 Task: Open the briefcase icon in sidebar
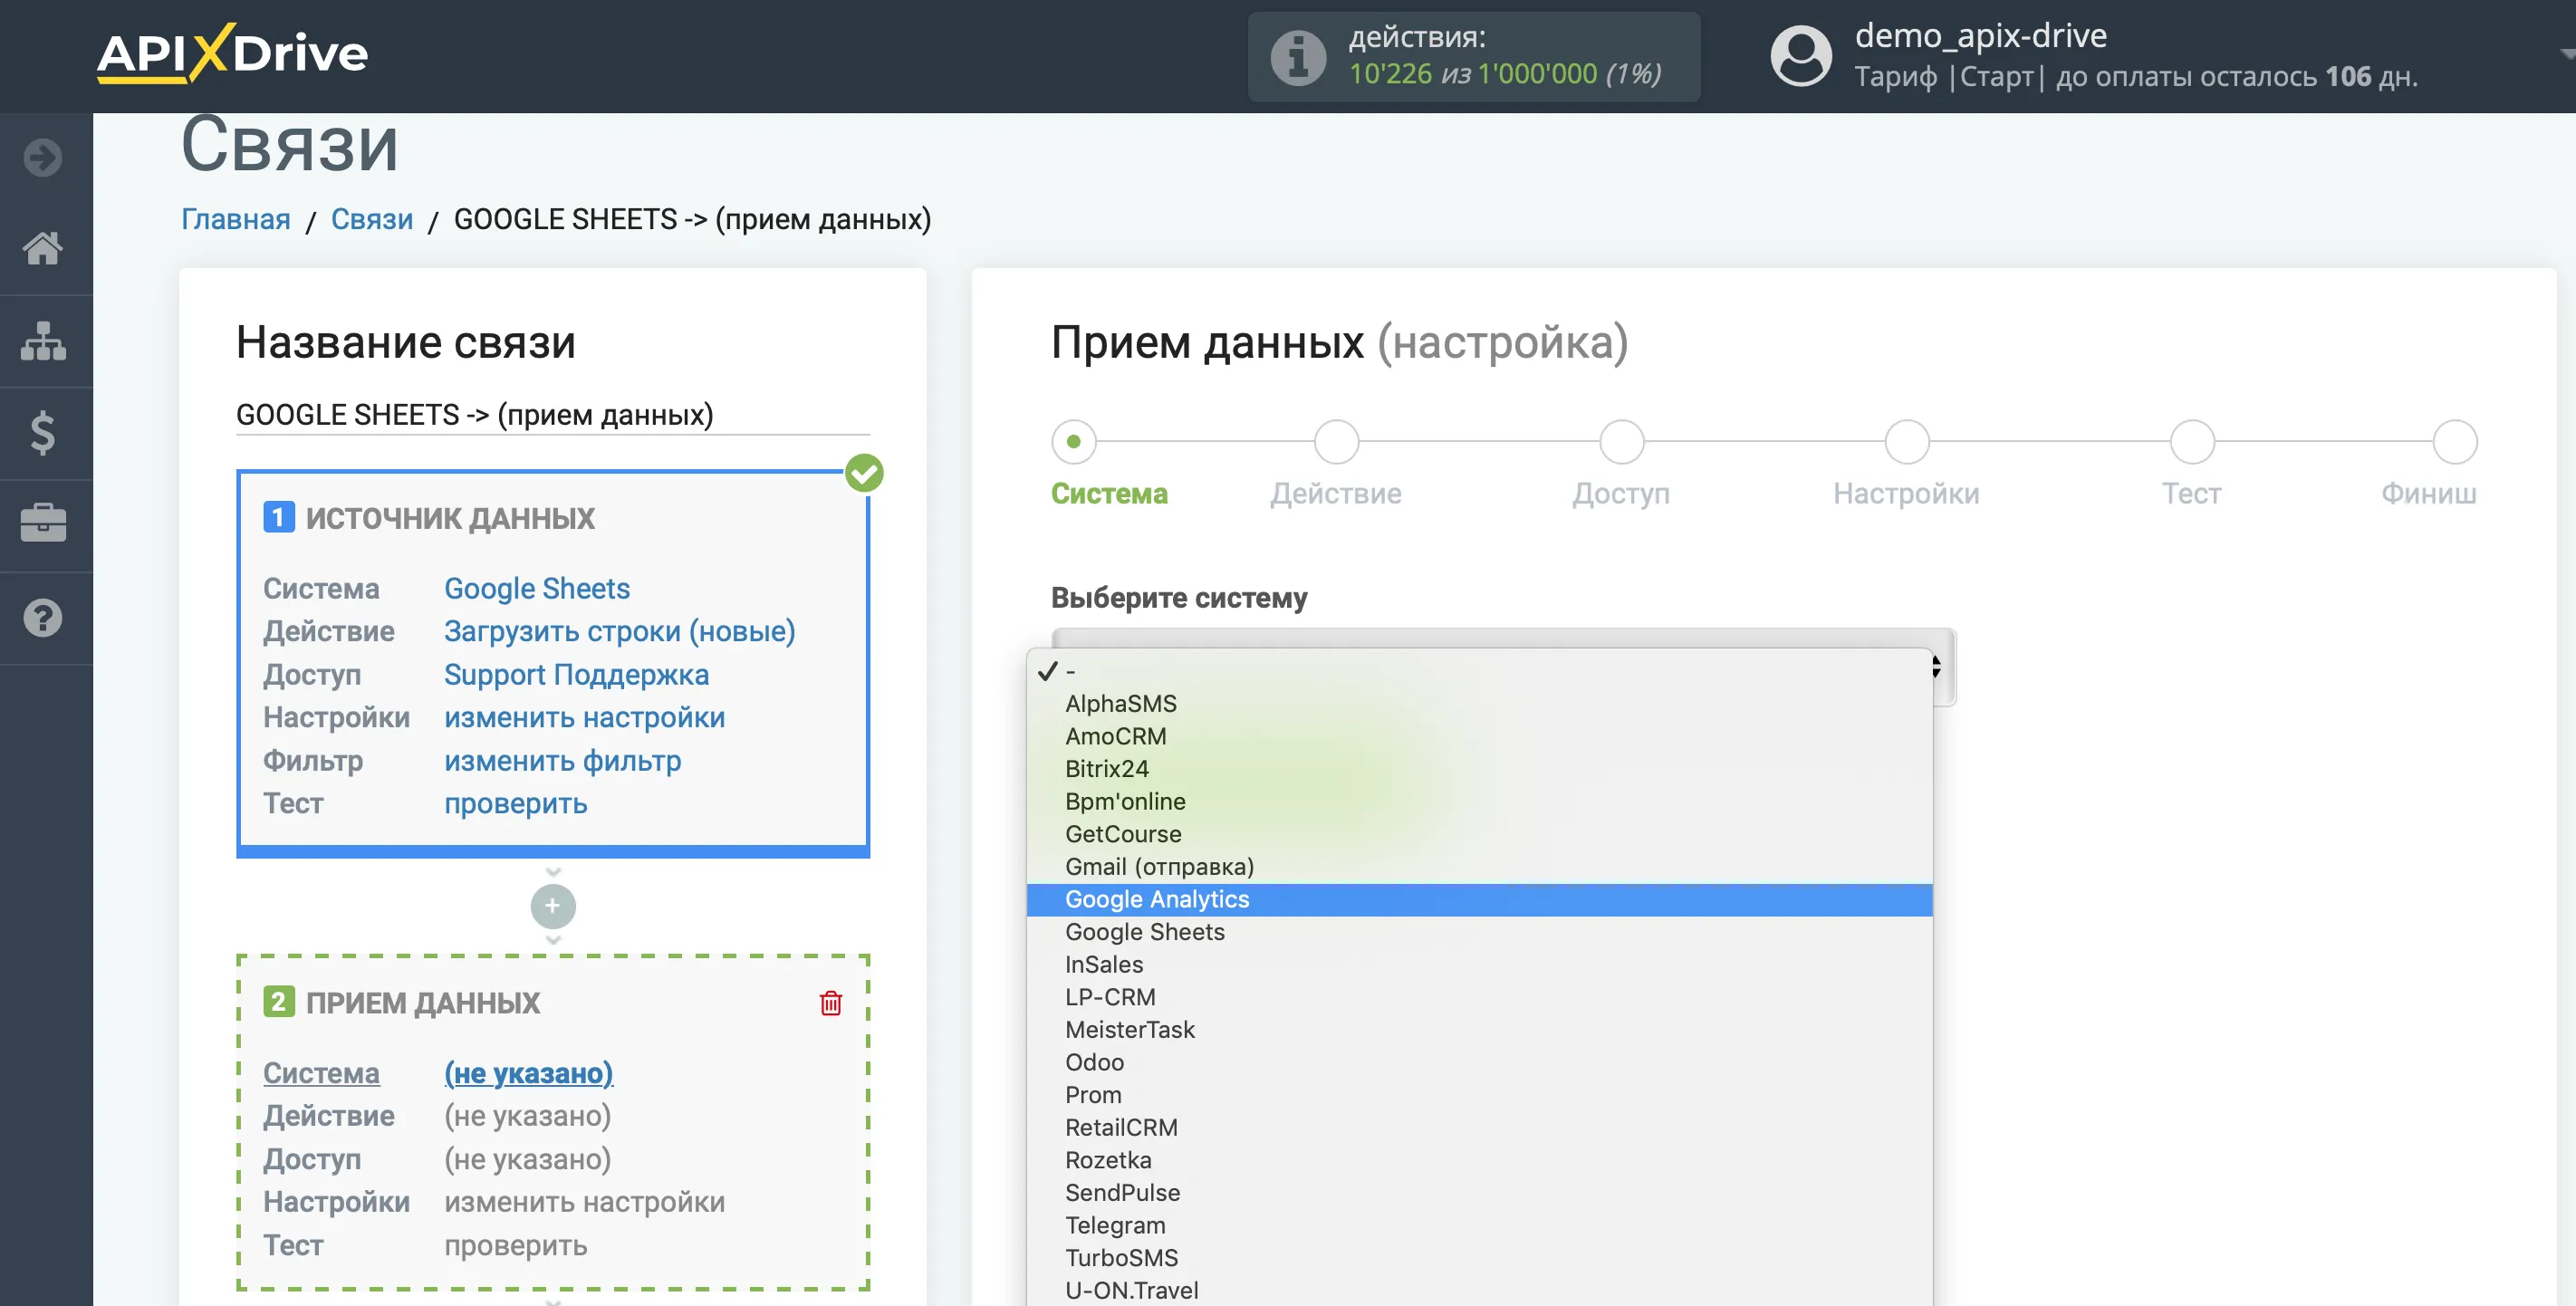tap(43, 524)
